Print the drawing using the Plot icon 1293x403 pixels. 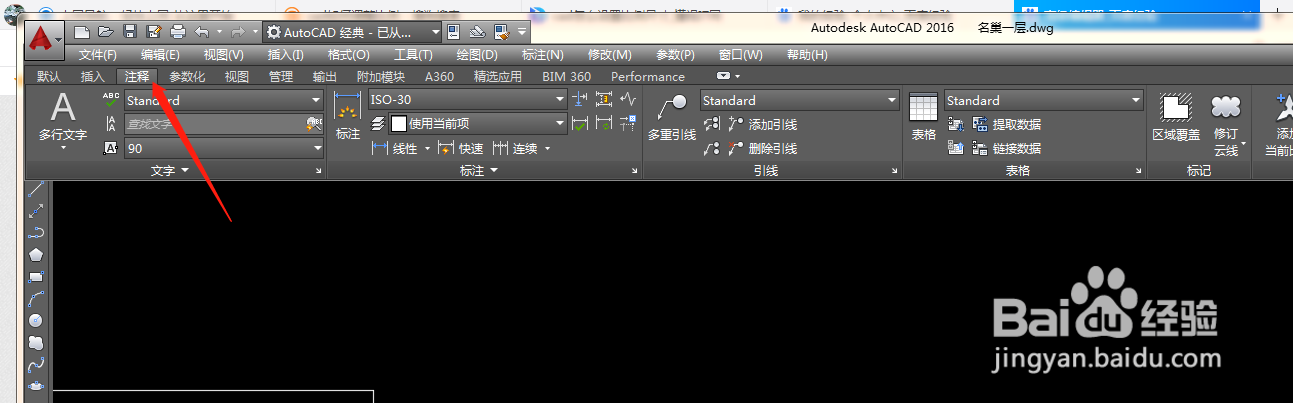point(177,32)
